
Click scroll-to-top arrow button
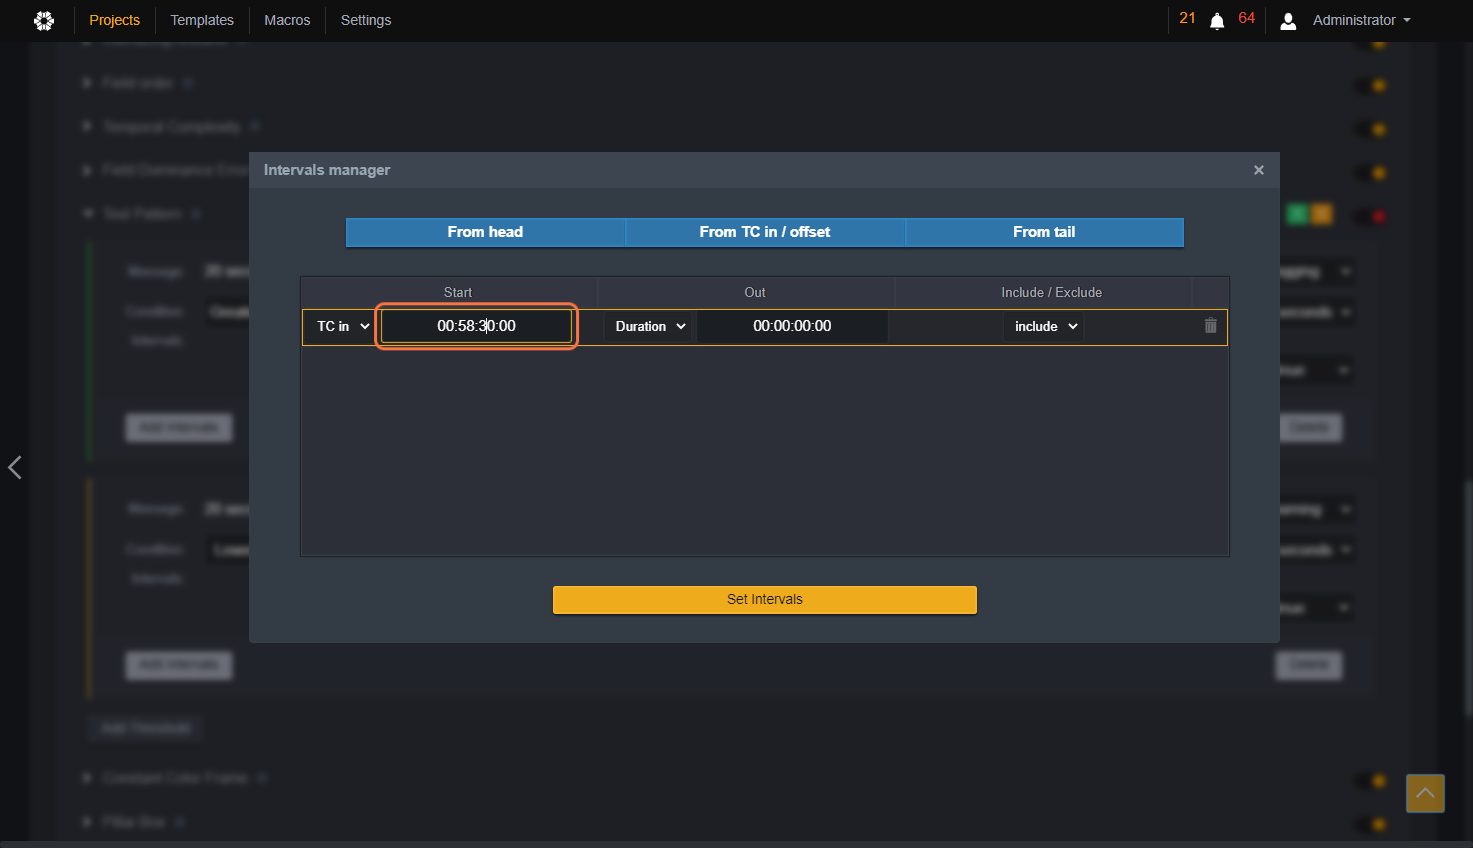pyautogui.click(x=1425, y=793)
